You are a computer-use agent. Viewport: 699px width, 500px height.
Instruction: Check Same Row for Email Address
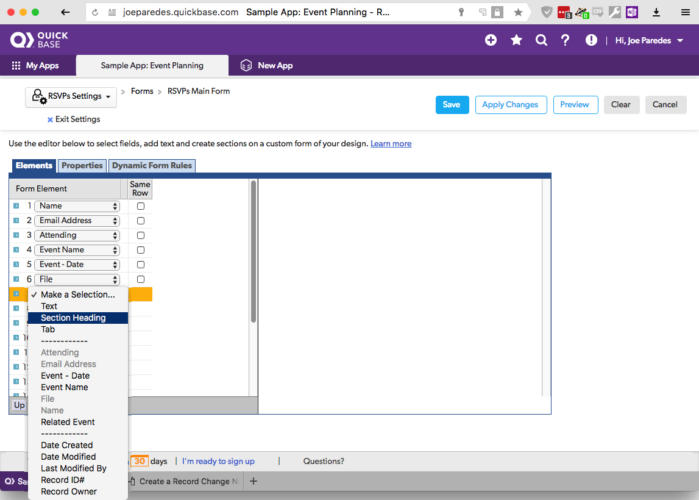[140, 221]
